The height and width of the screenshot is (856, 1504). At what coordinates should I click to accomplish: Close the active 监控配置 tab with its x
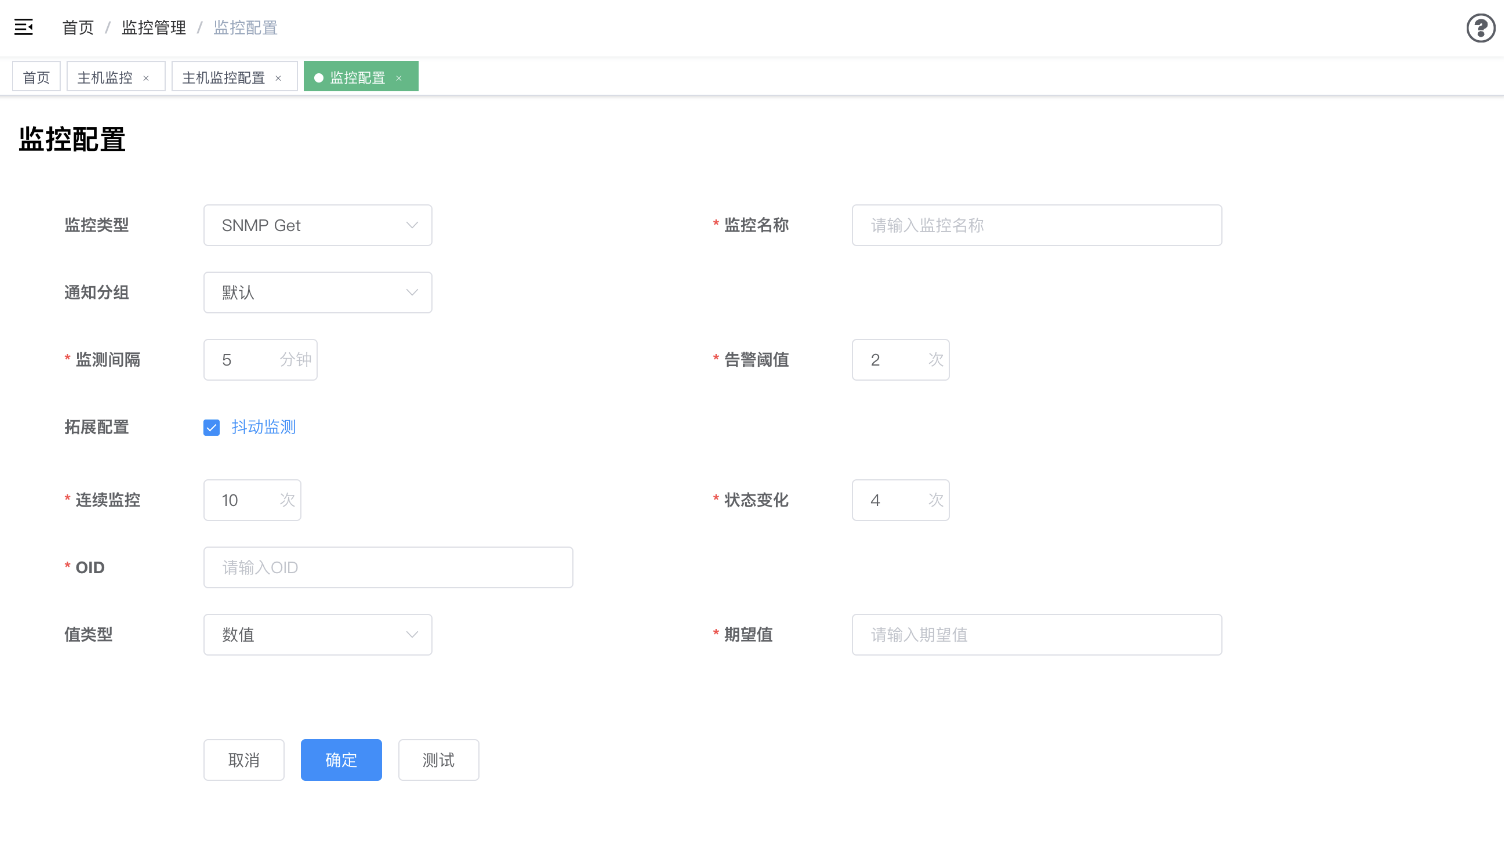[399, 78]
